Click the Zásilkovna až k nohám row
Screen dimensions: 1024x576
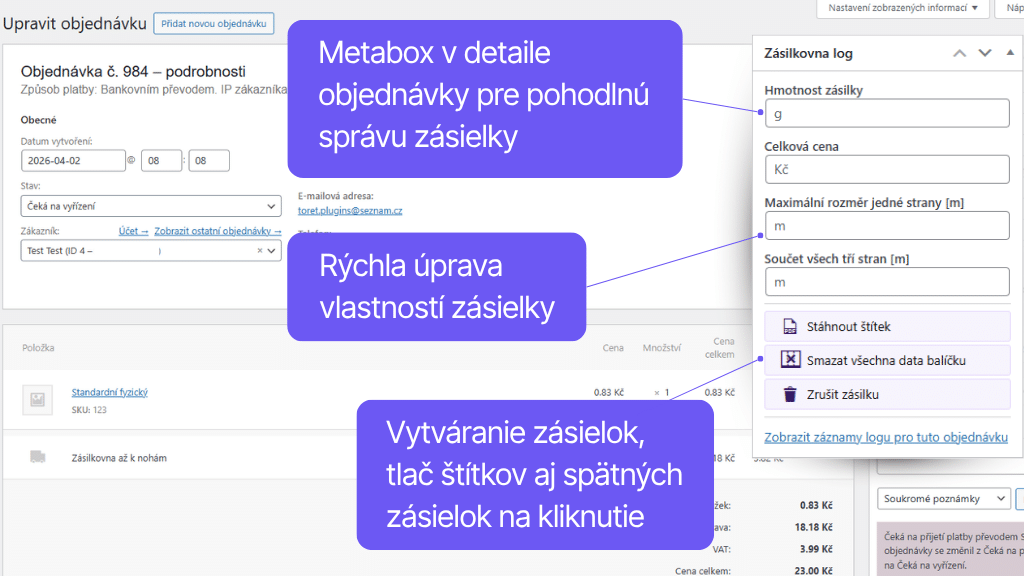click(x=119, y=458)
